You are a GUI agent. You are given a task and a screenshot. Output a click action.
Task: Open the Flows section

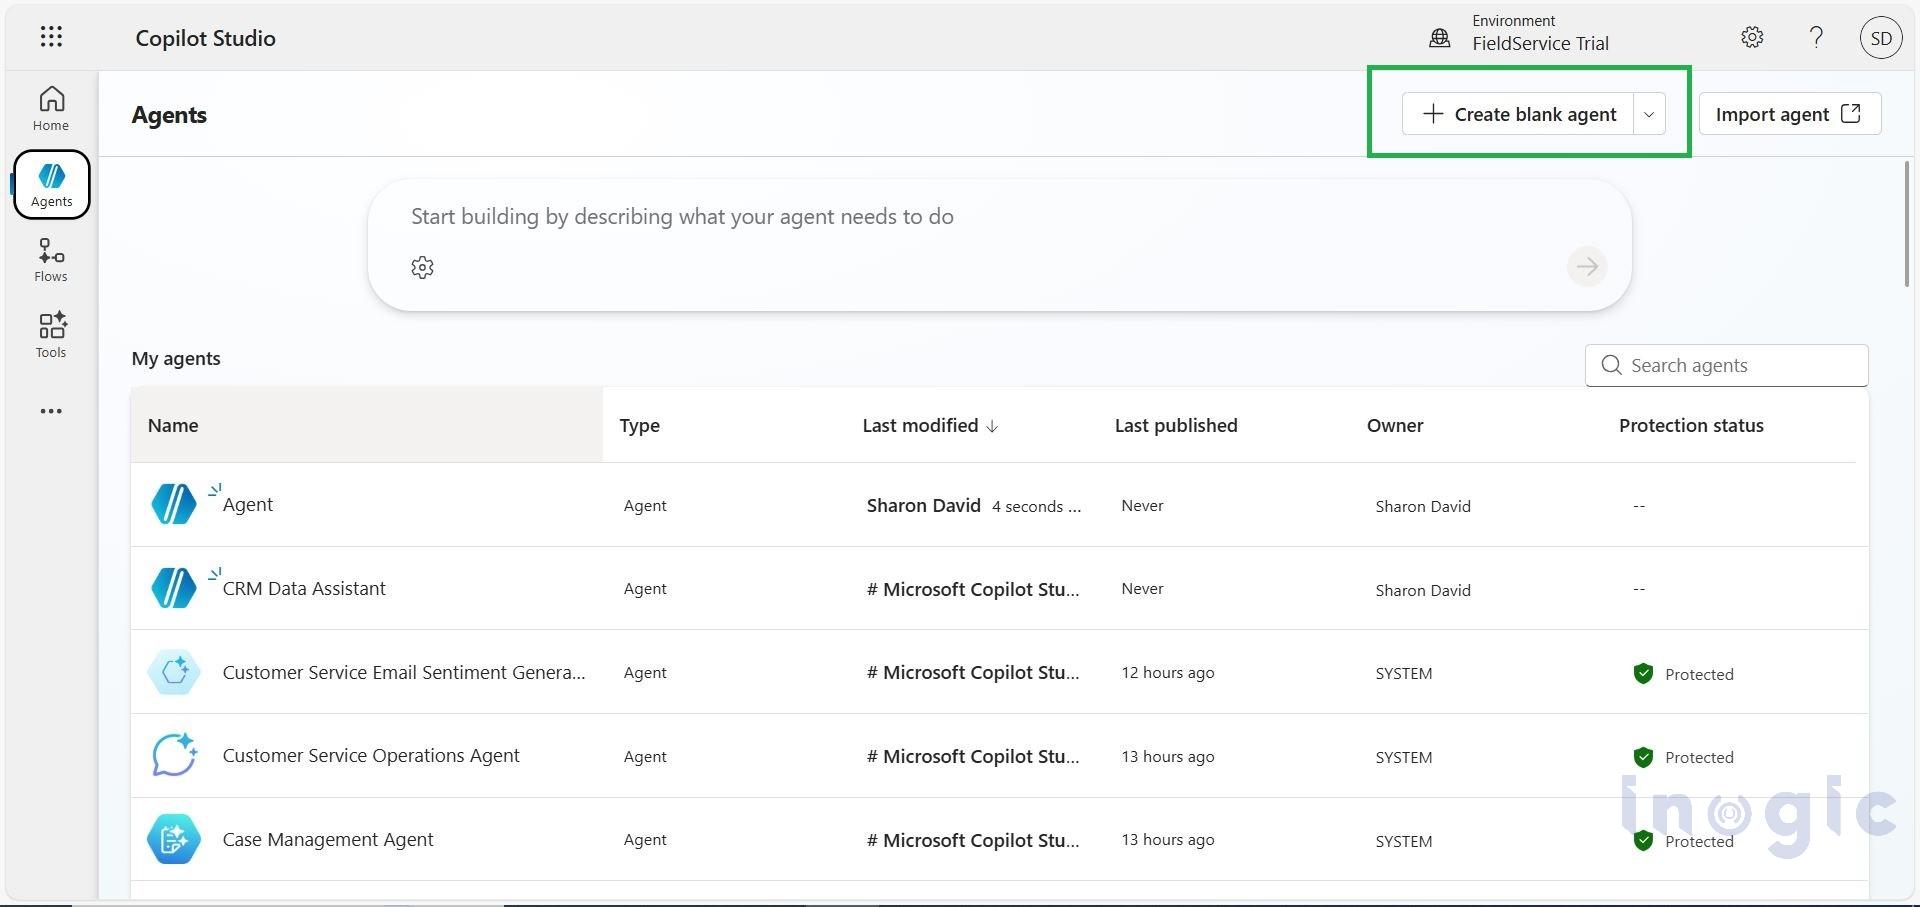50,259
